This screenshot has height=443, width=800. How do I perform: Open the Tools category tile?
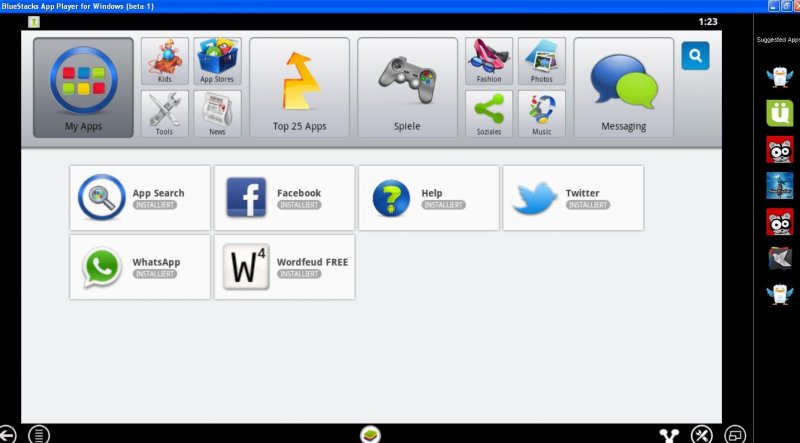tap(165, 114)
